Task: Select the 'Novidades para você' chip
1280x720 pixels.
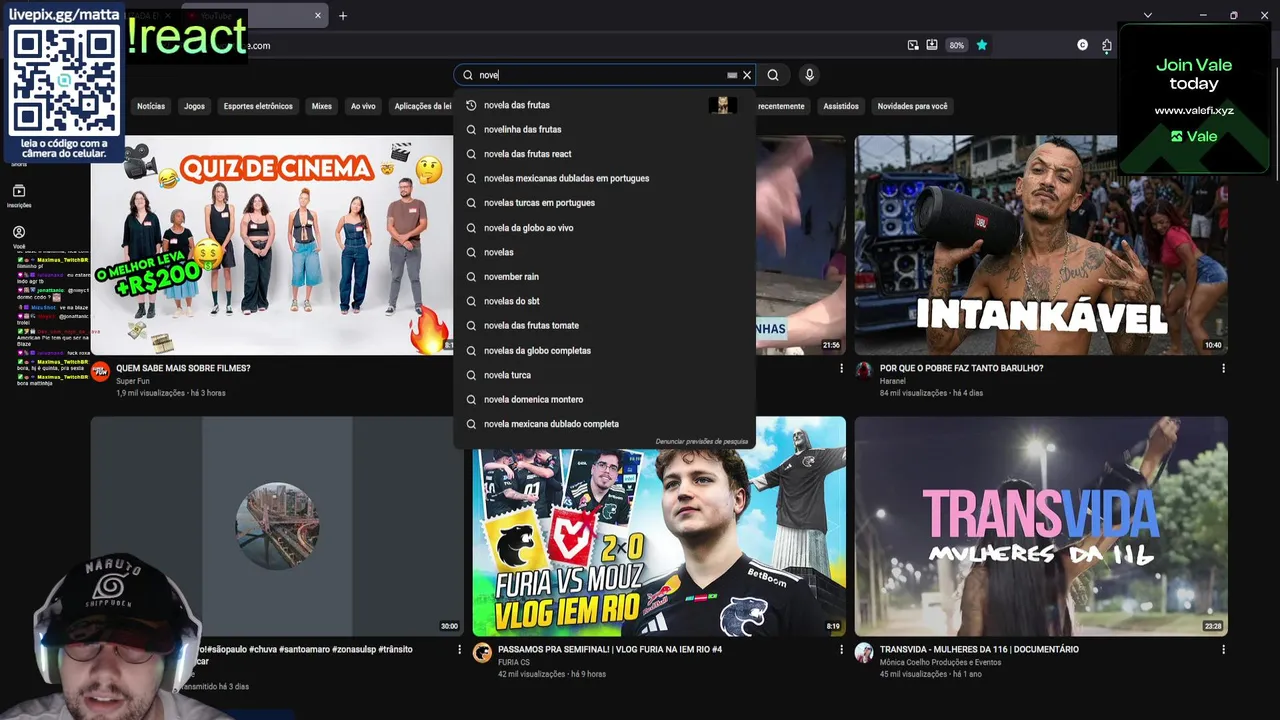Action: click(912, 106)
